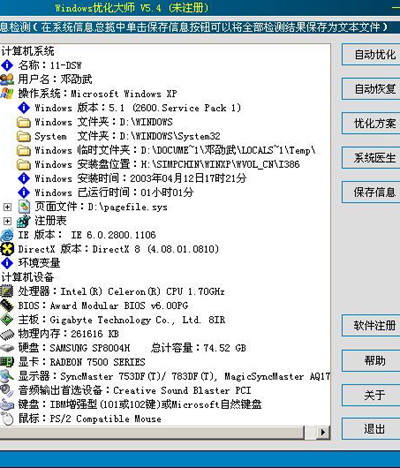The image size is (400, 468).
Task: Click the 退出 button
Action: [x=371, y=429]
